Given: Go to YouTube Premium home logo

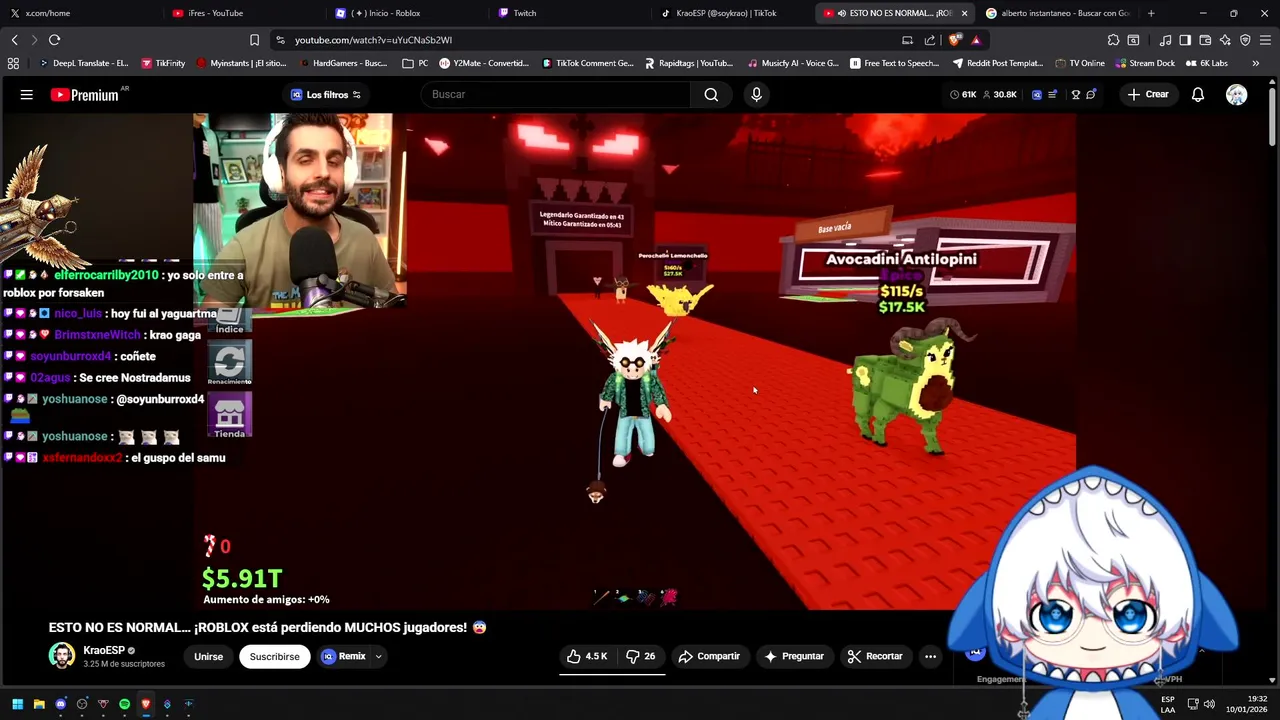Looking at the screenshot, I should coord(85,95).
